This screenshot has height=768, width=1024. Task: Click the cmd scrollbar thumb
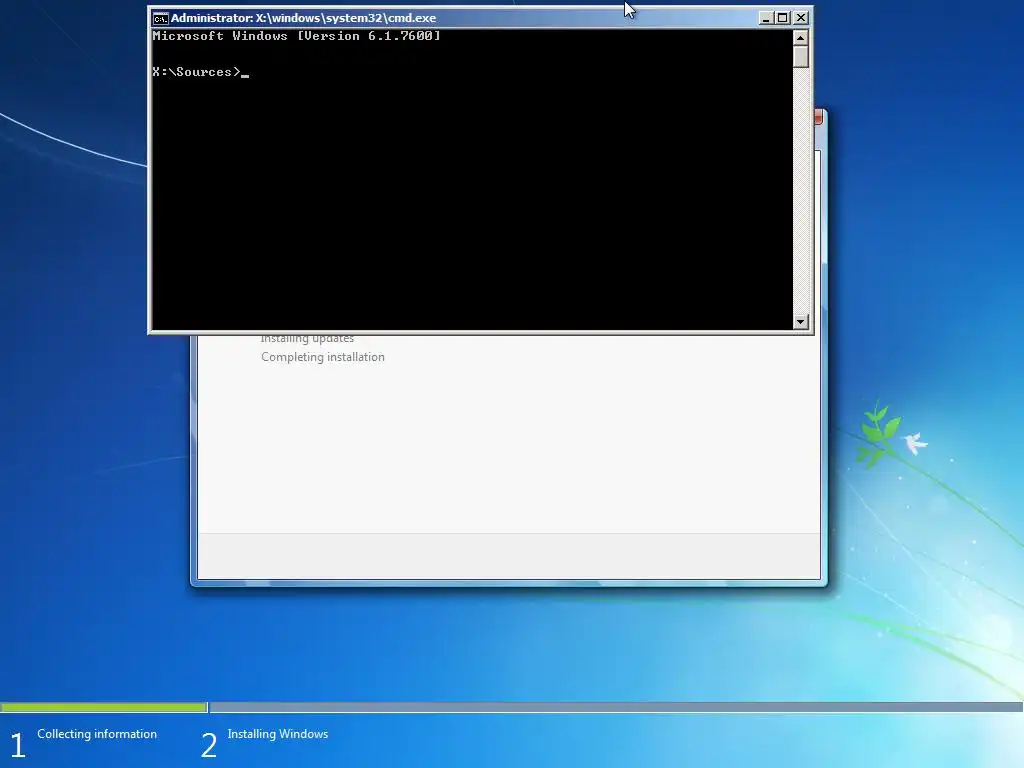coord(801,56)
